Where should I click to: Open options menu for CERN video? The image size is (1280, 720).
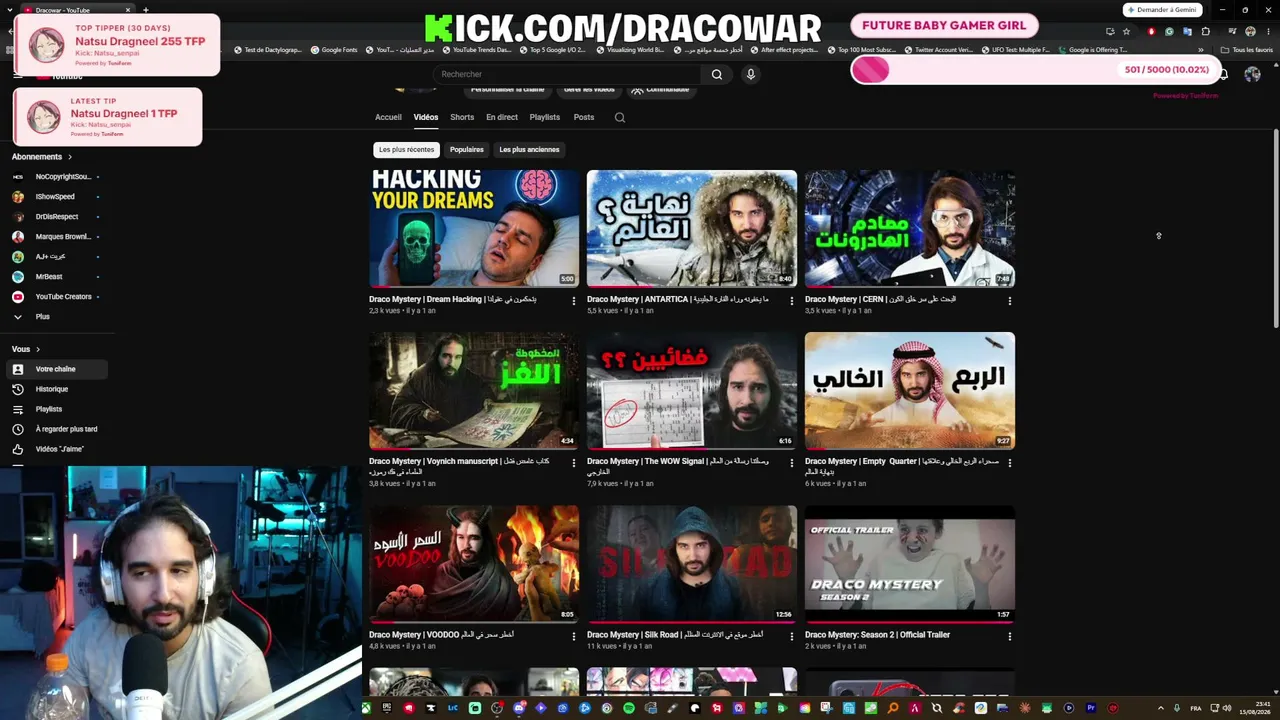click(1009, 300)
